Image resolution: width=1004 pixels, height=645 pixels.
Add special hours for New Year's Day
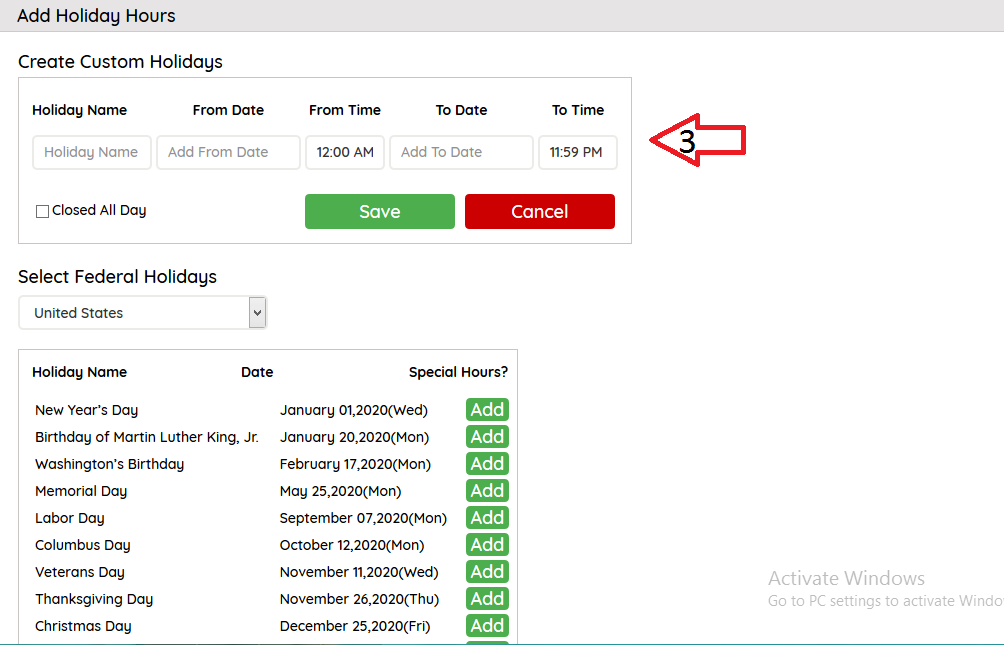coord(487,410)
